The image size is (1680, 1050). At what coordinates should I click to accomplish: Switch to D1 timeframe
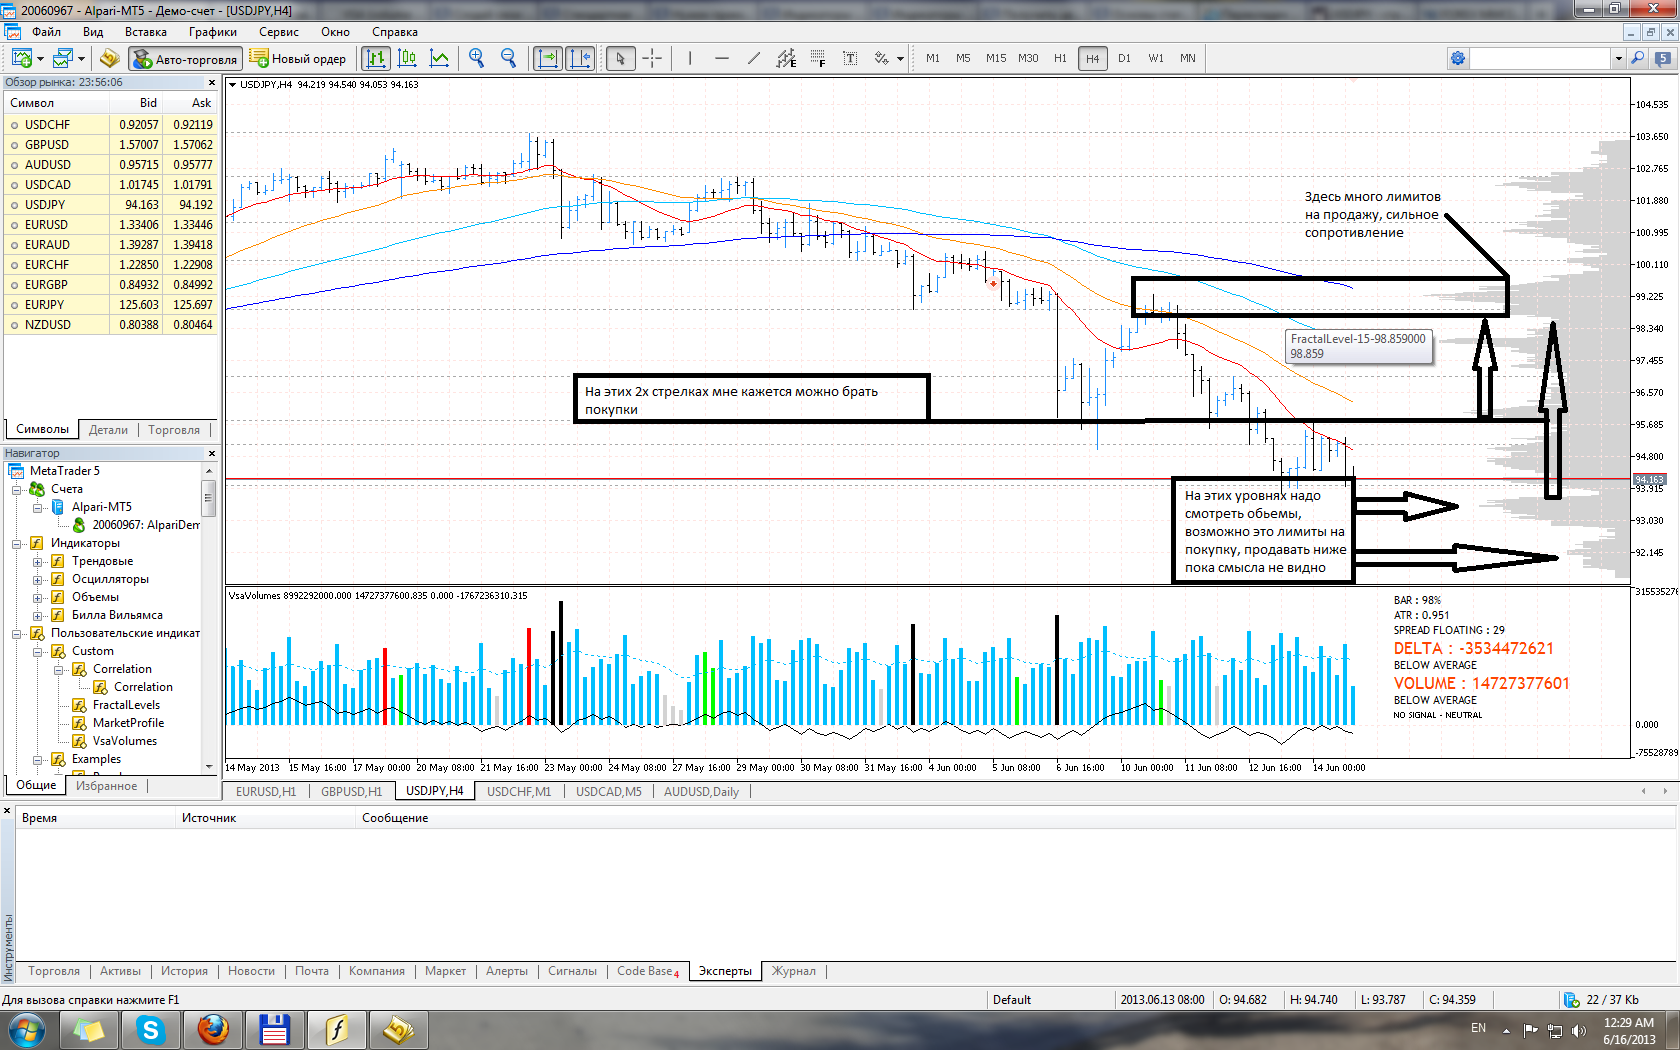pyautogui.click(x=1124, y=58)
